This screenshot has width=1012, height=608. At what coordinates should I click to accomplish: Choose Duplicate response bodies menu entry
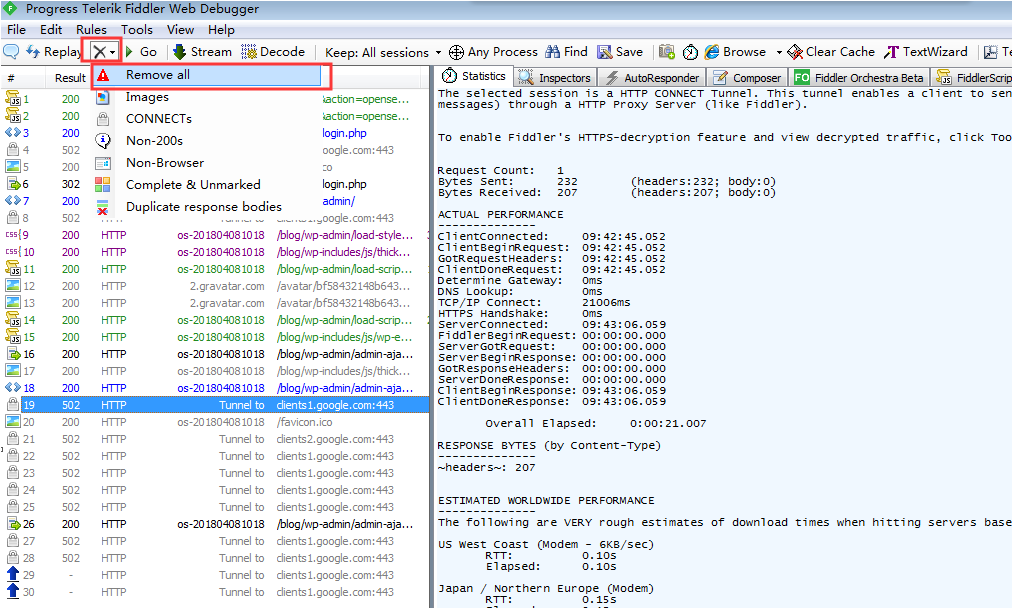click(x=207, y=207)
